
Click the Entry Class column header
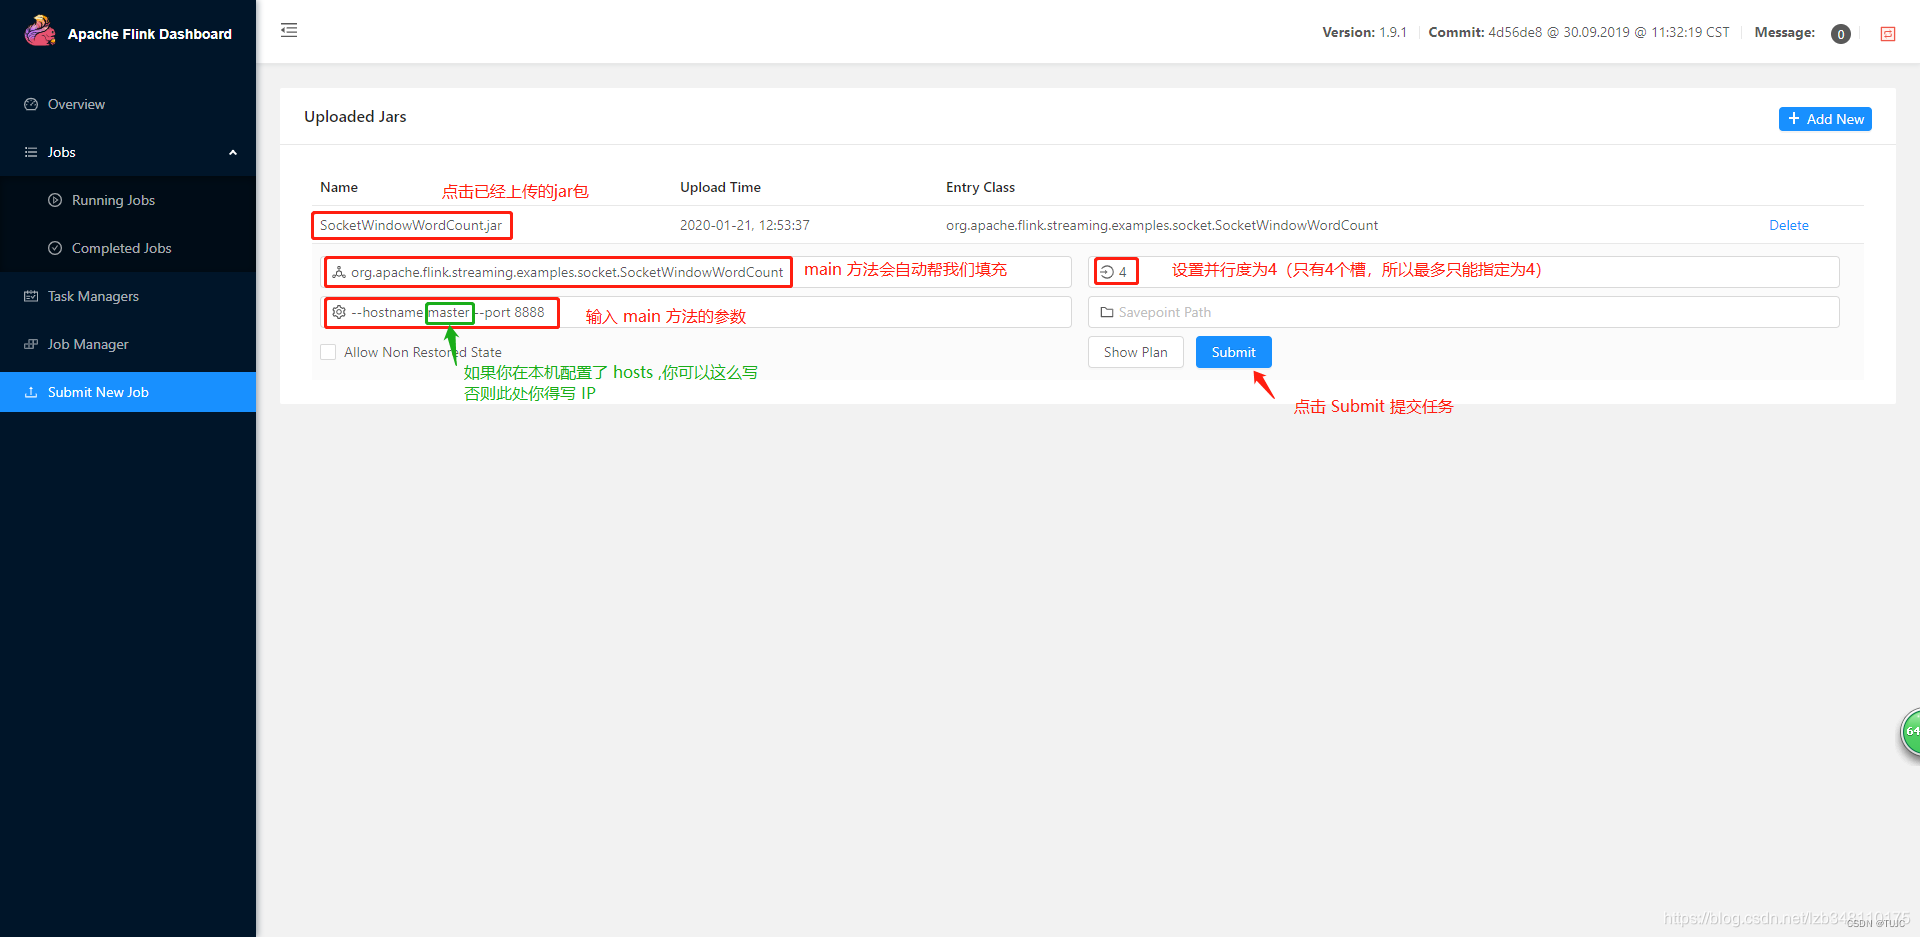point(980,187)
